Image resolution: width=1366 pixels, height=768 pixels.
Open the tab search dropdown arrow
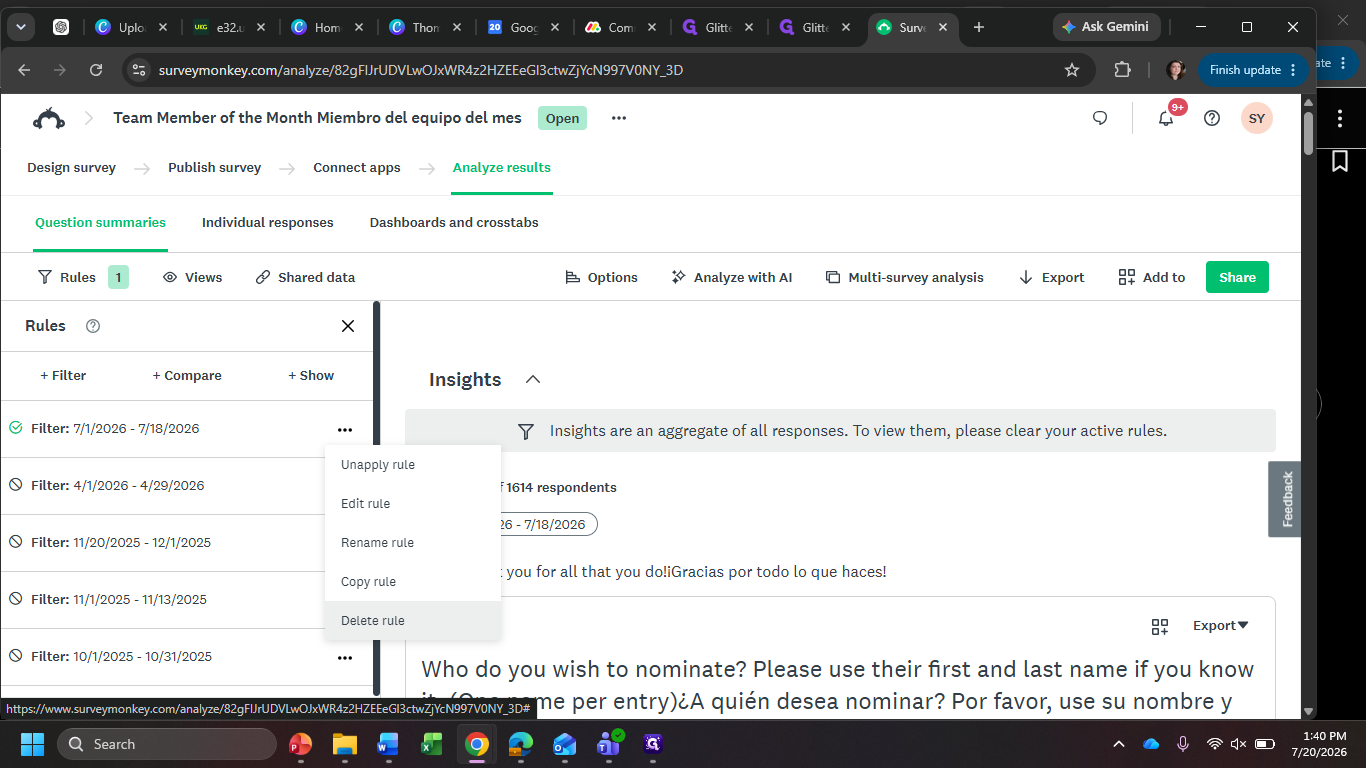tap(20, 27)
